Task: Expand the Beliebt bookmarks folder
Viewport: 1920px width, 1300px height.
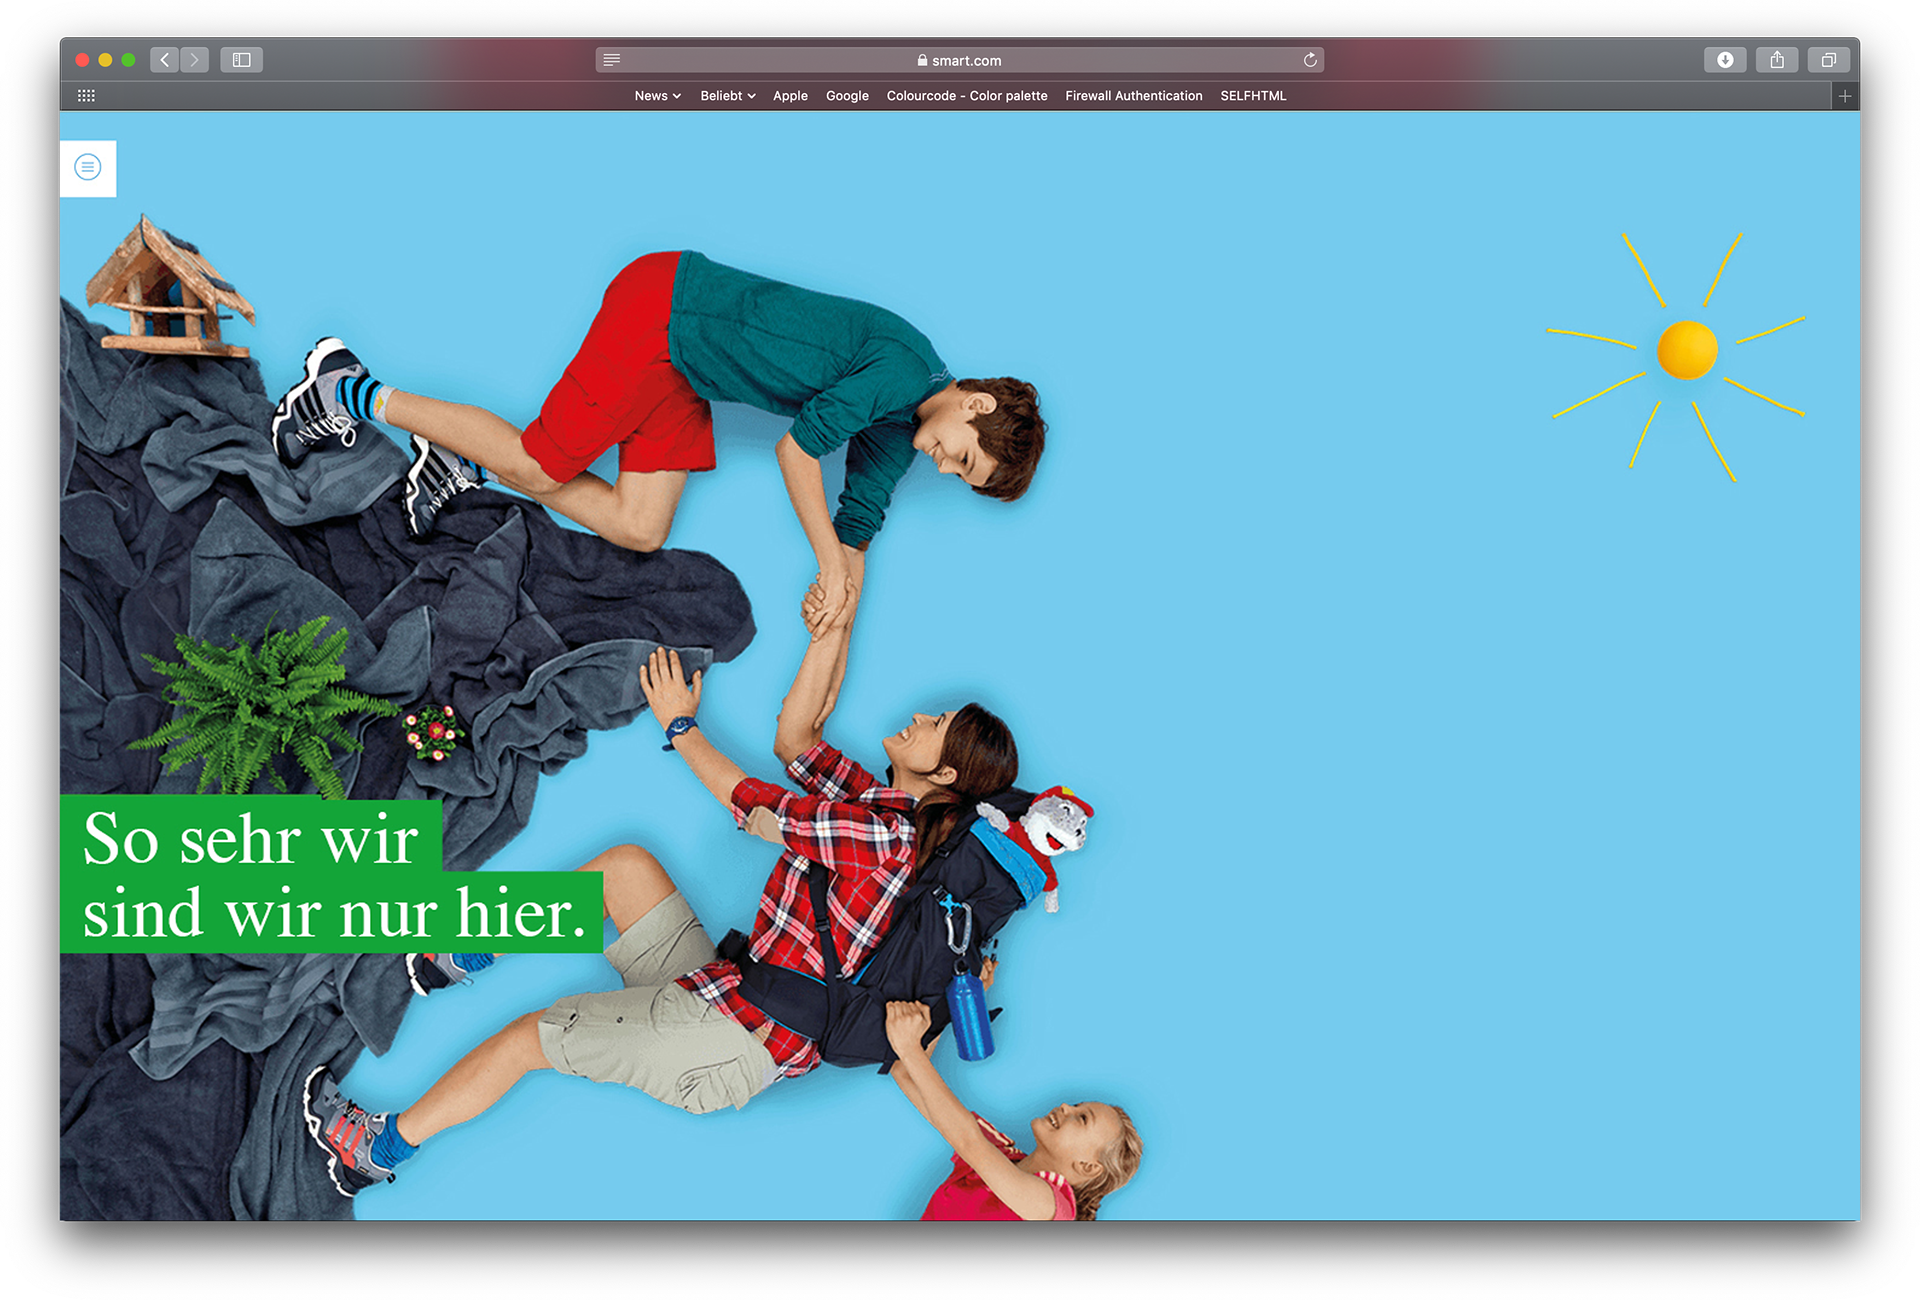Action: [727, 96]
